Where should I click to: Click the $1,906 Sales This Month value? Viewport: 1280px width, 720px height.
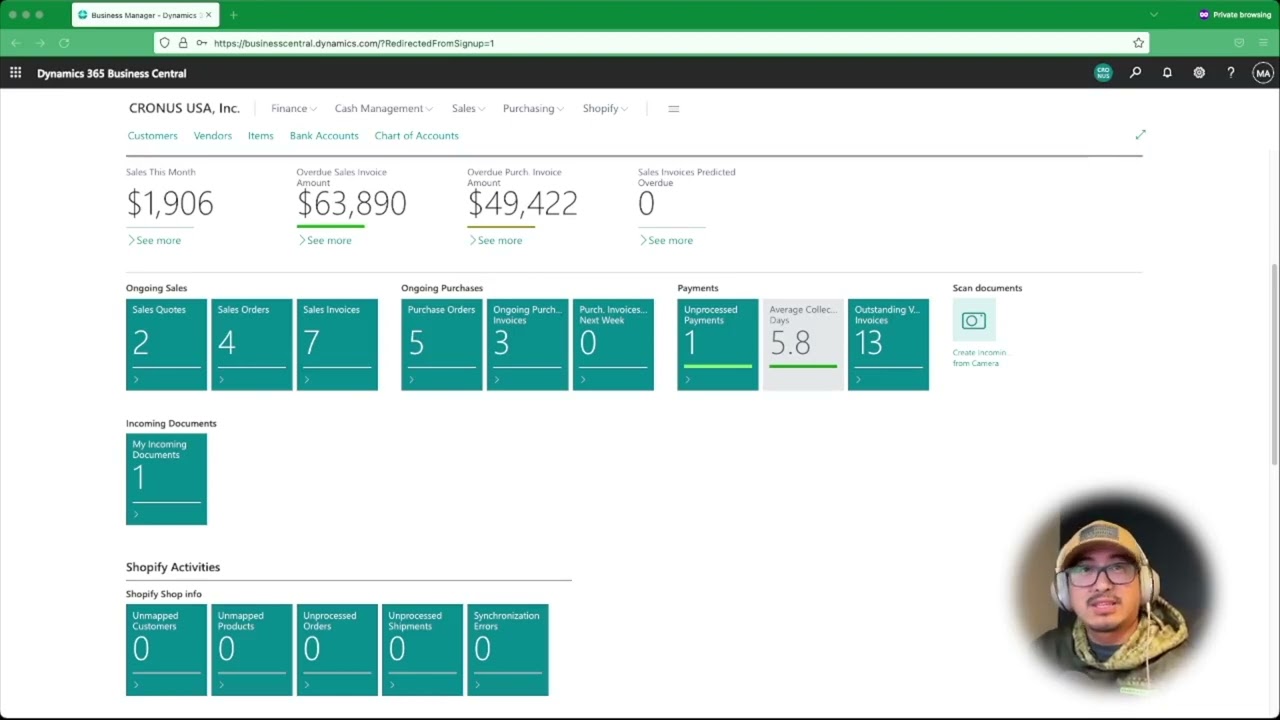(170, 204)
